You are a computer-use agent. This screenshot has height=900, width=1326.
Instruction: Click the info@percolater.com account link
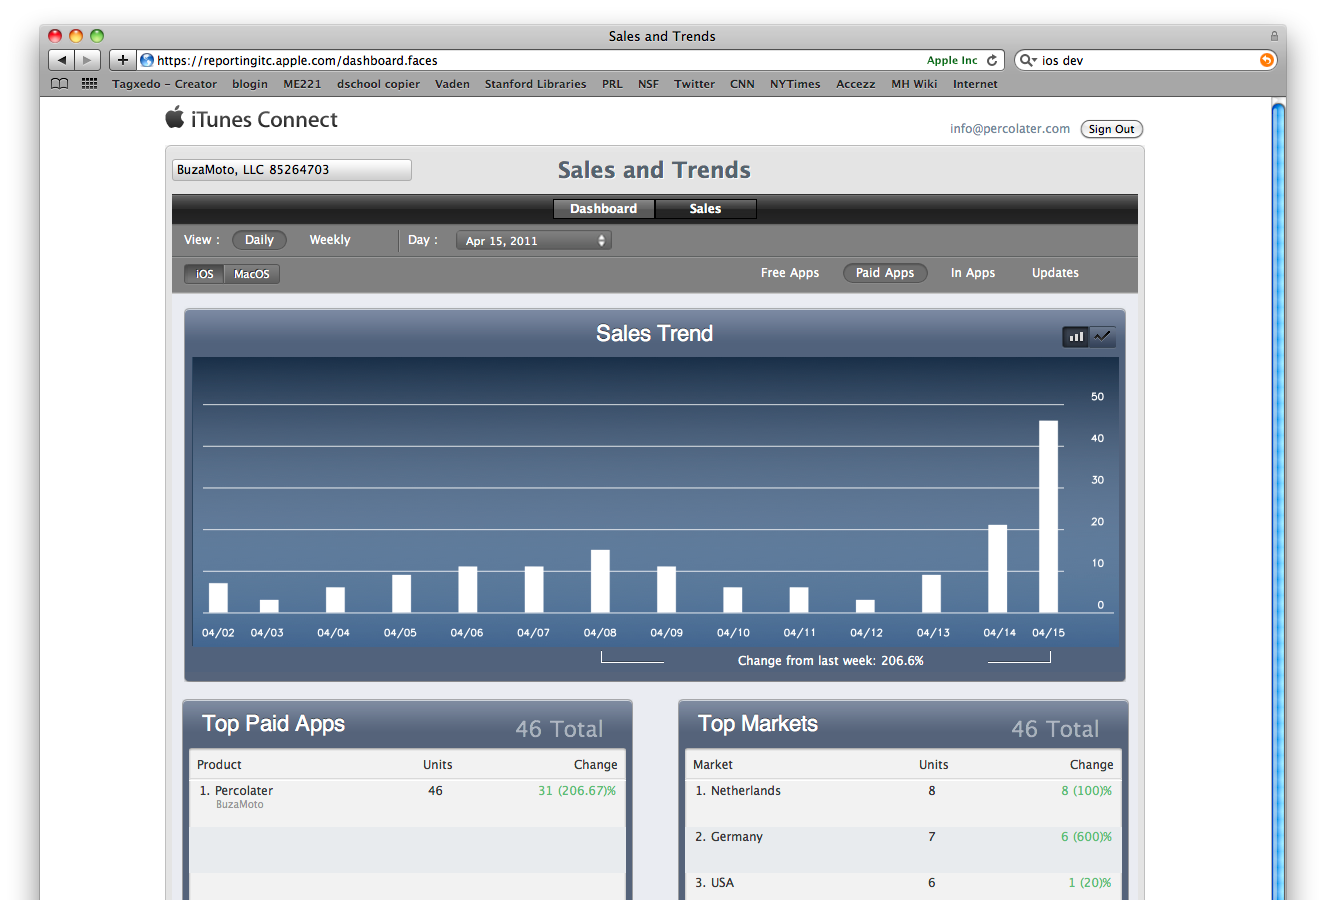[x=1010, y=129]
